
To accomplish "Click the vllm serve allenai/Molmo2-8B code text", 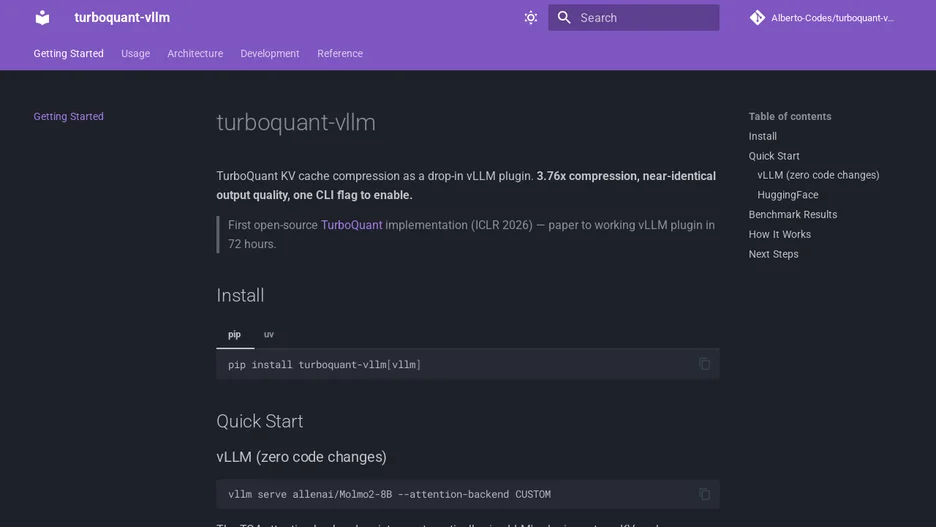I will [389, 494].
